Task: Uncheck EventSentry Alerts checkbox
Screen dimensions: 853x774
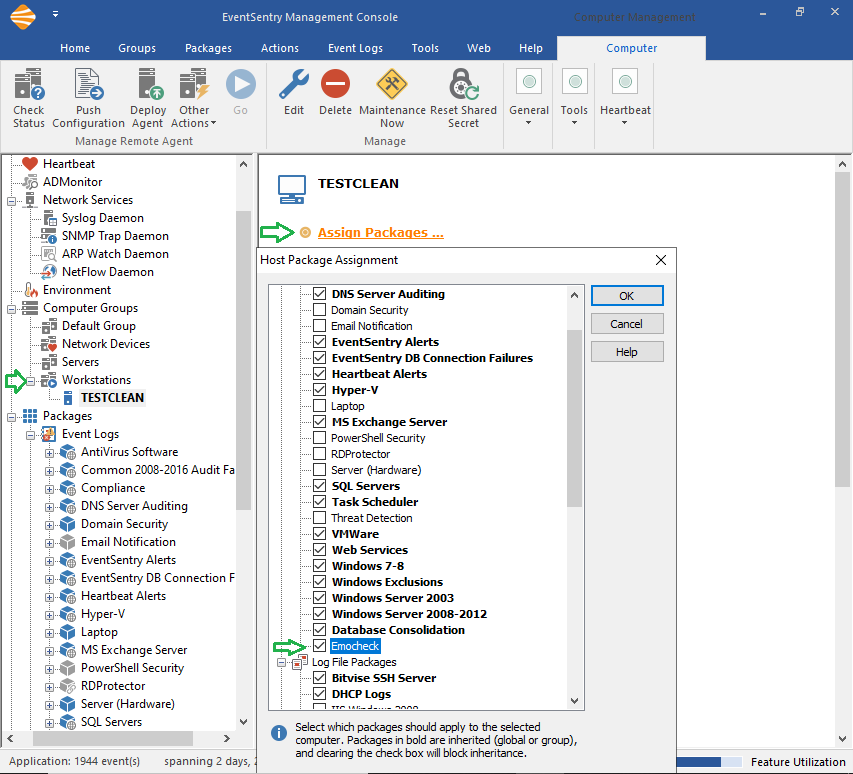Action: click(x=319, y=342)
